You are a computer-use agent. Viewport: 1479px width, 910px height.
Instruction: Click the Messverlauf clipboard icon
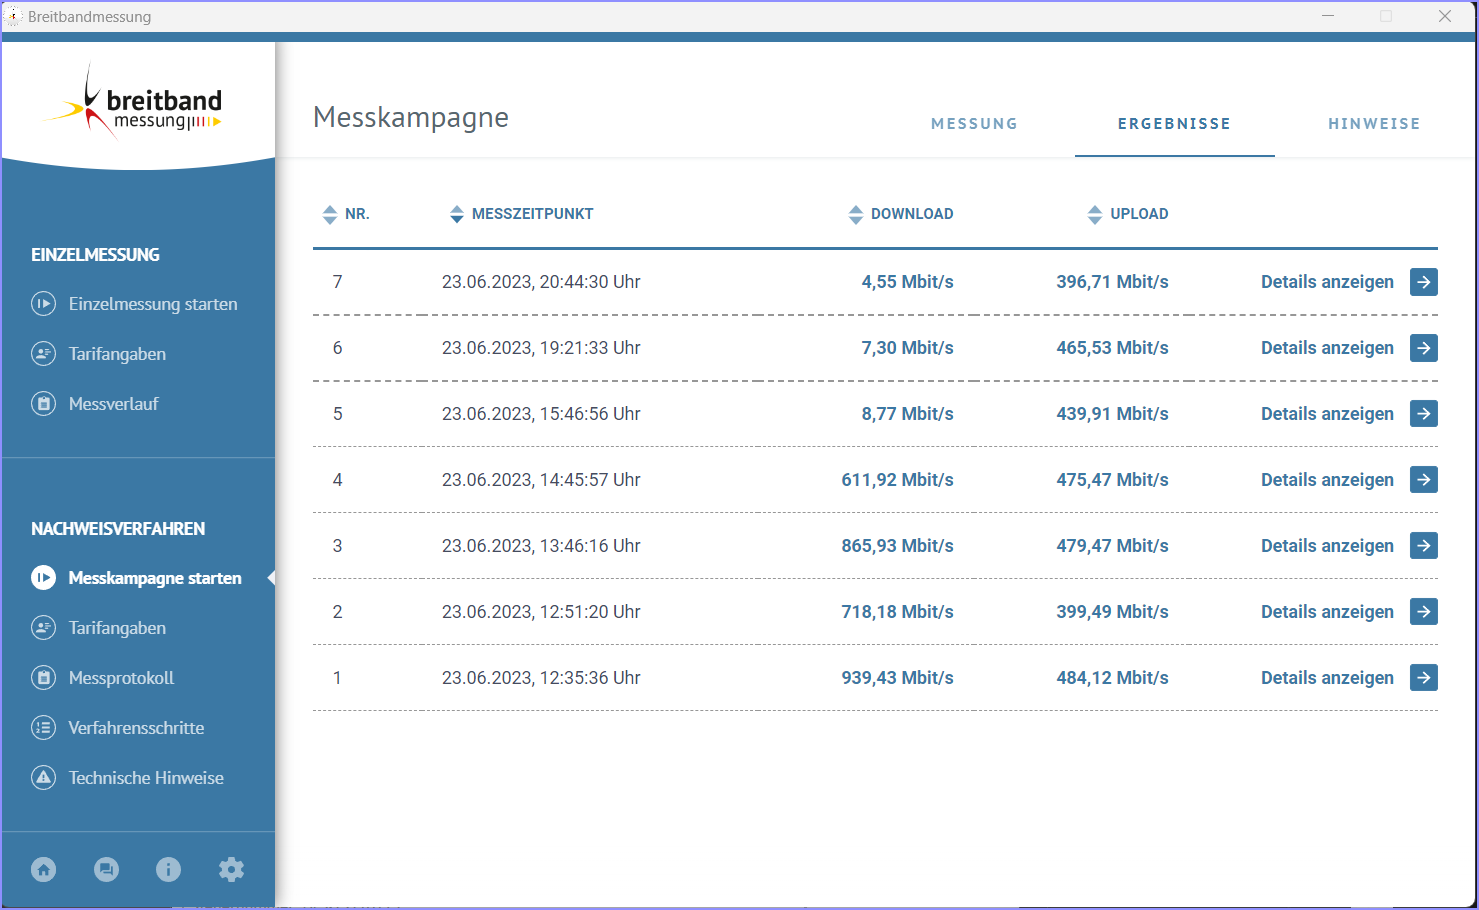43,404
